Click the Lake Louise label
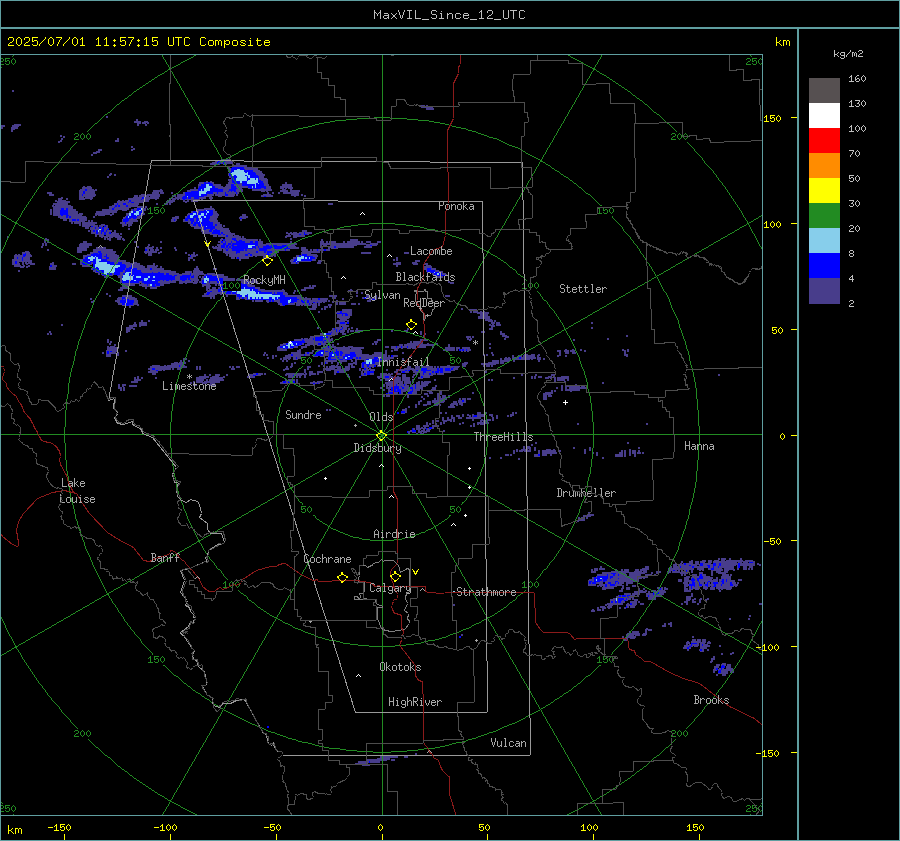 point(77,491)
